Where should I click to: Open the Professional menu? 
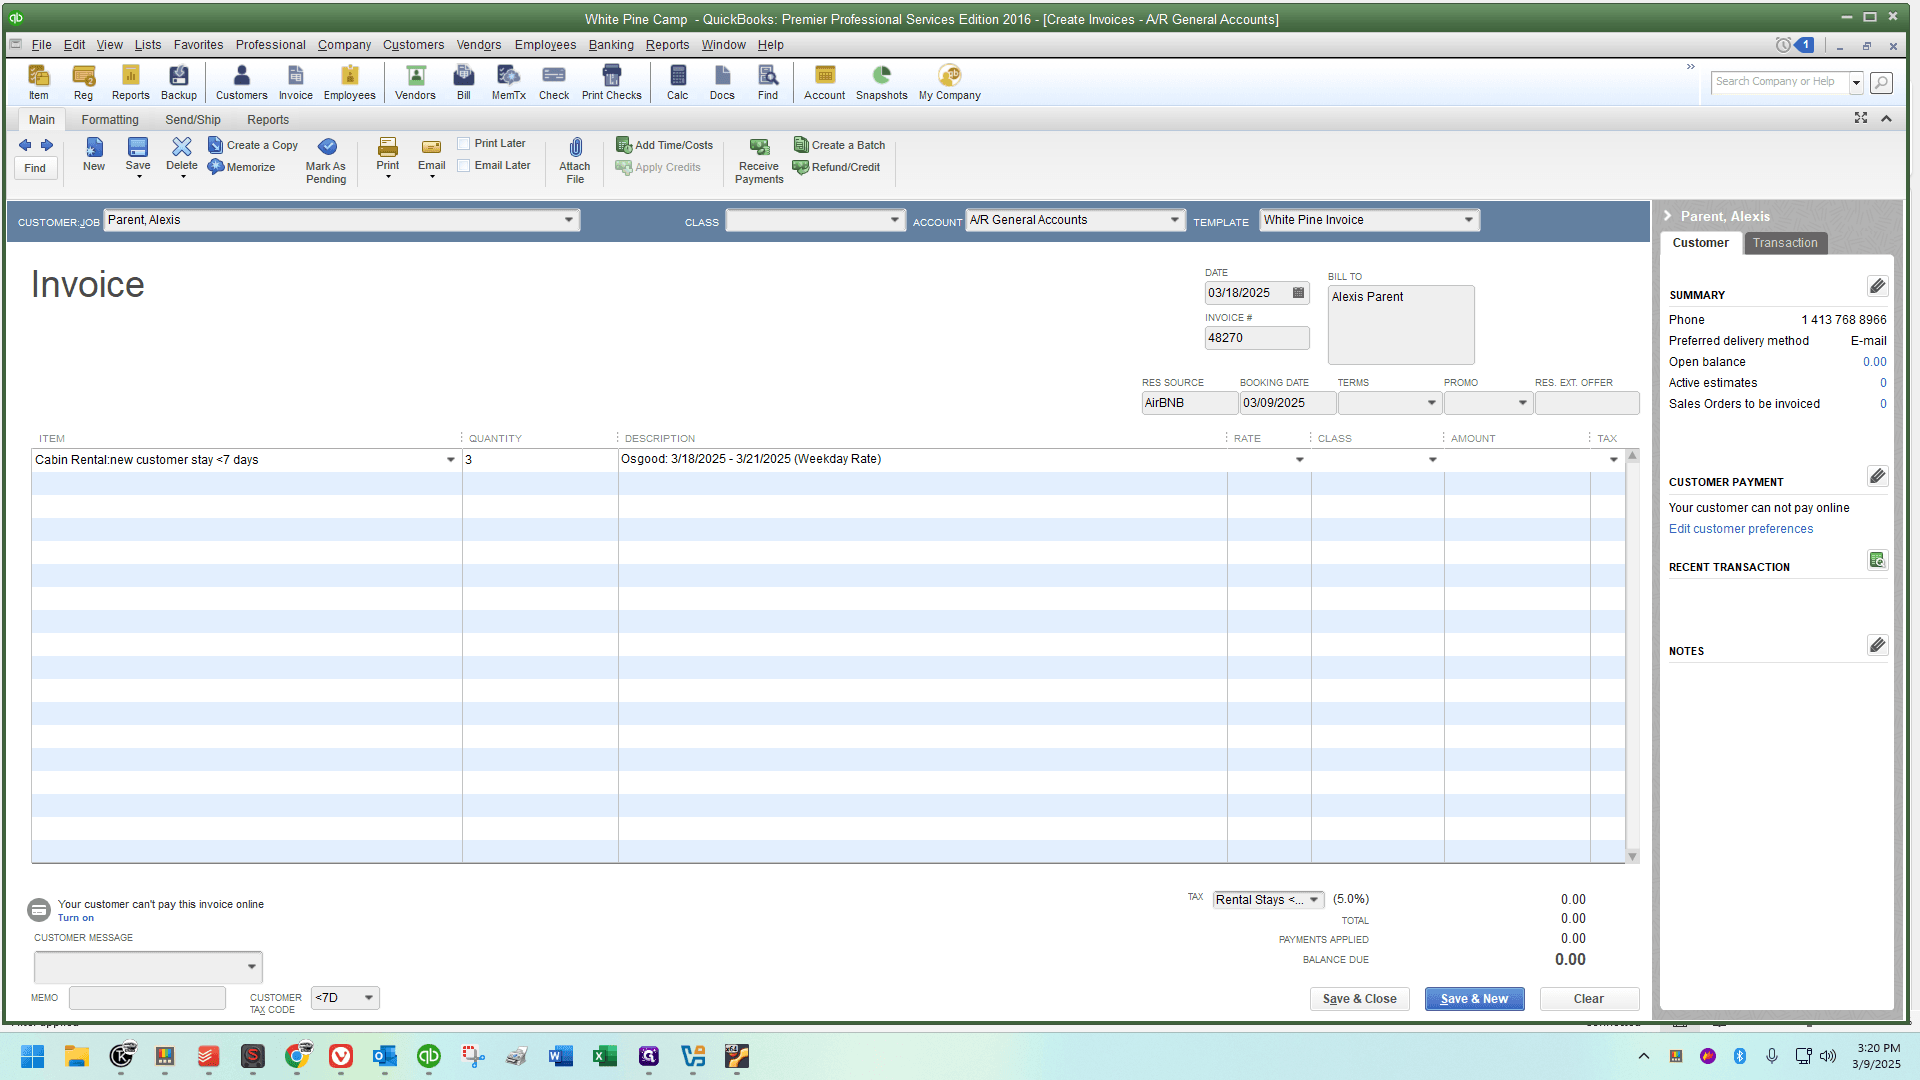pyautogui.click(x=270, y=45)
